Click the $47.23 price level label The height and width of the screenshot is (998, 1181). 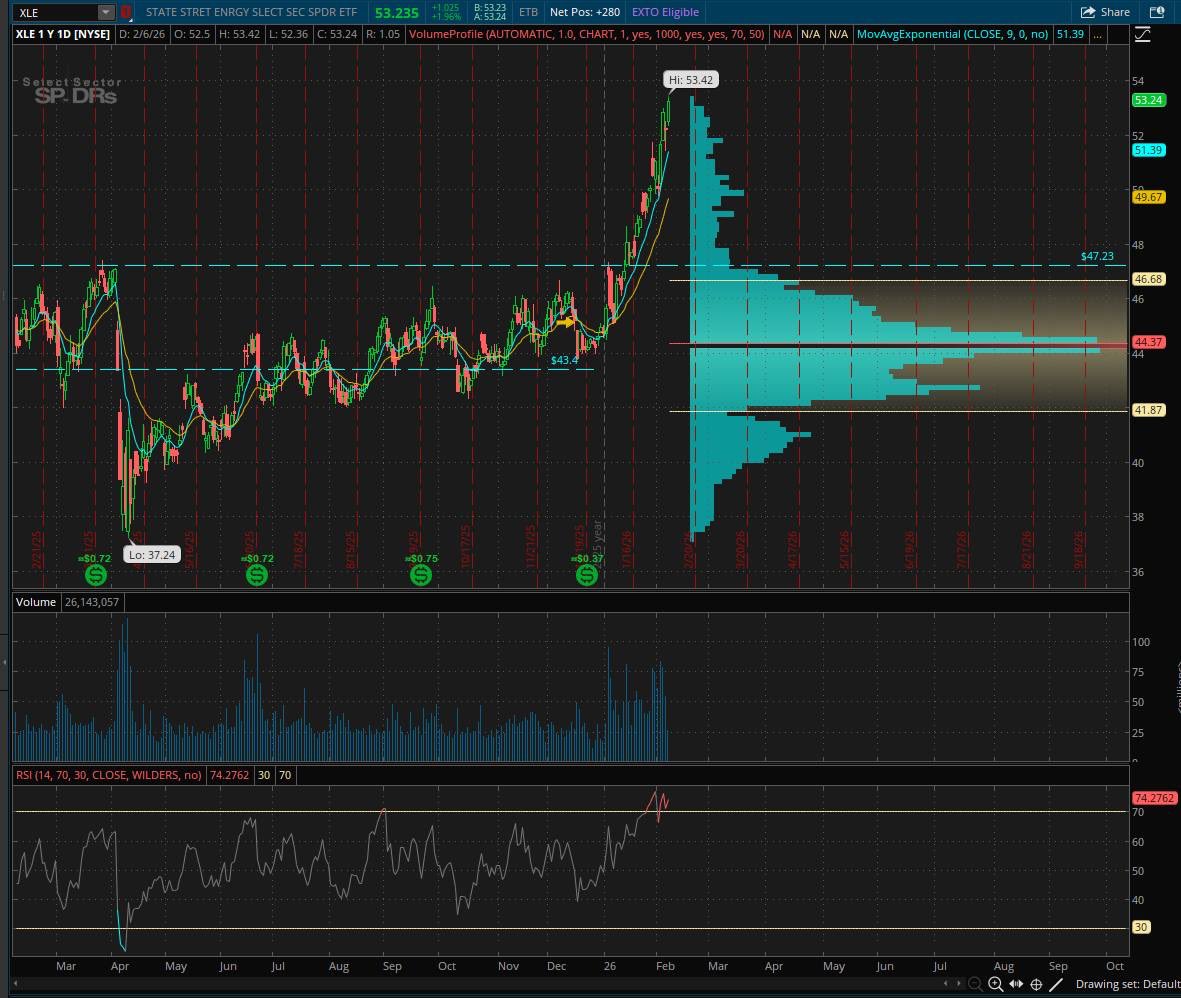pyautogui.click(x=1097, y=256)
